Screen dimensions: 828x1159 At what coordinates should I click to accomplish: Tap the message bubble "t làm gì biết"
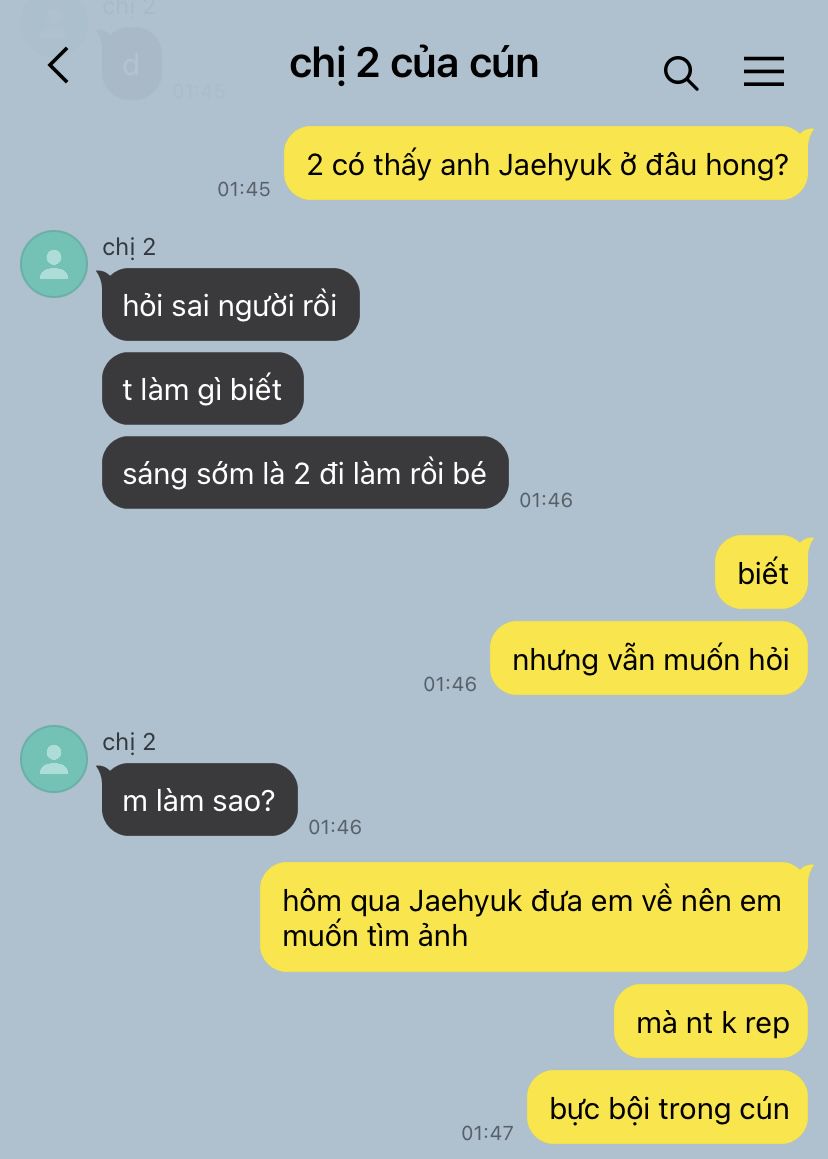point(203,389)
